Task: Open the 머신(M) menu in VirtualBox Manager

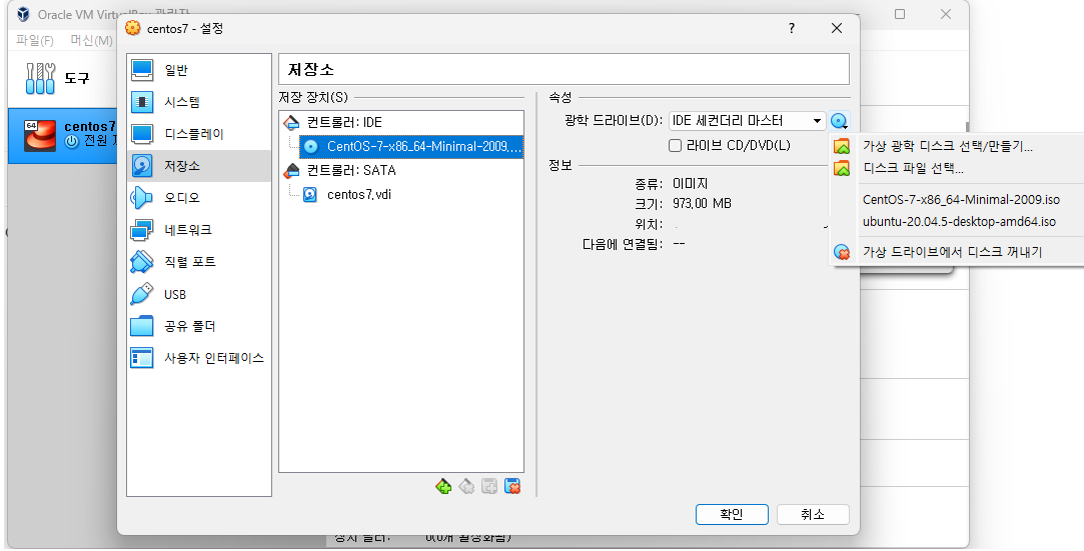Action: [x=91, y=41]
